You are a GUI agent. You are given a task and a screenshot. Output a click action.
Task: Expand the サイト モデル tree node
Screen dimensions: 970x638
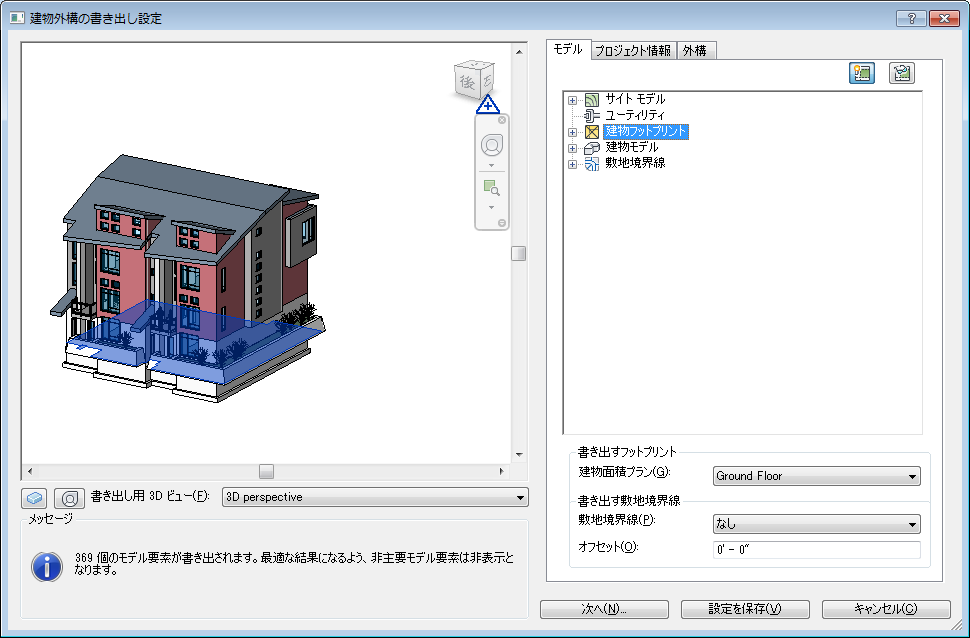pos(572,100)
